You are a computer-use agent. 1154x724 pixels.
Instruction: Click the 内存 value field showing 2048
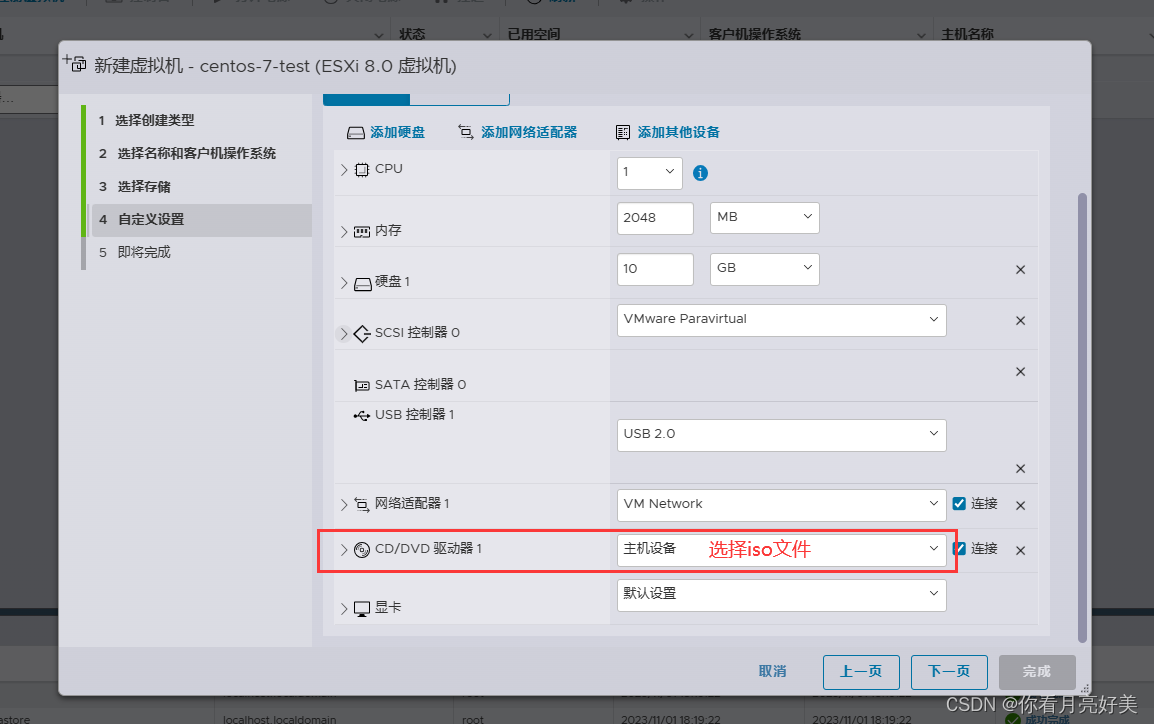pos(655,217)
